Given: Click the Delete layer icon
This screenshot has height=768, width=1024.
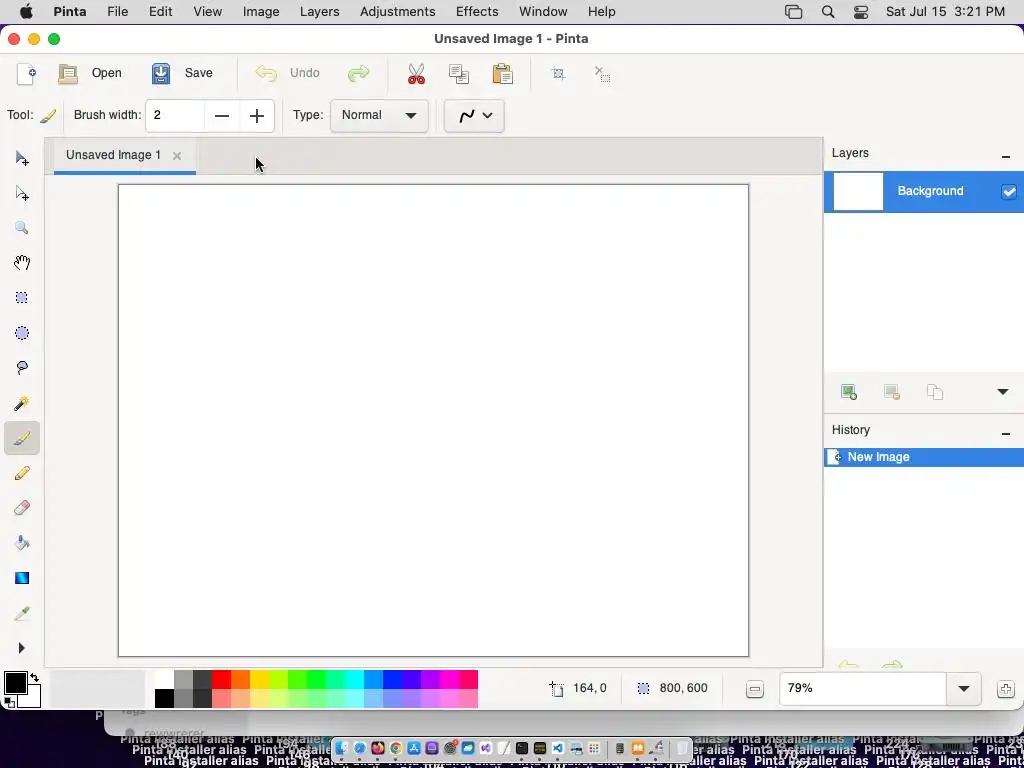Looking at the screenshot, I should pyautogui.click(x=891, y=392).
